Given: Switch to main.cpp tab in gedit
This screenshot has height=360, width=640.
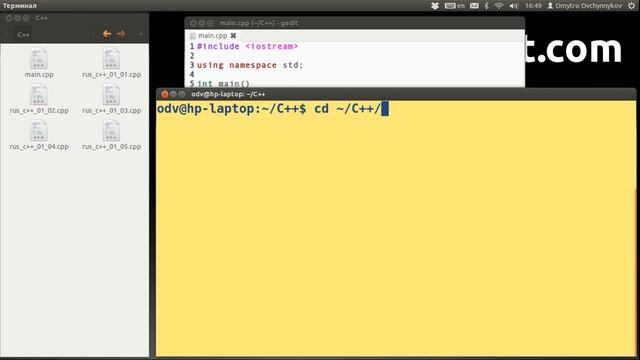Looking at the screenshot, I should [x=212, y=36].
